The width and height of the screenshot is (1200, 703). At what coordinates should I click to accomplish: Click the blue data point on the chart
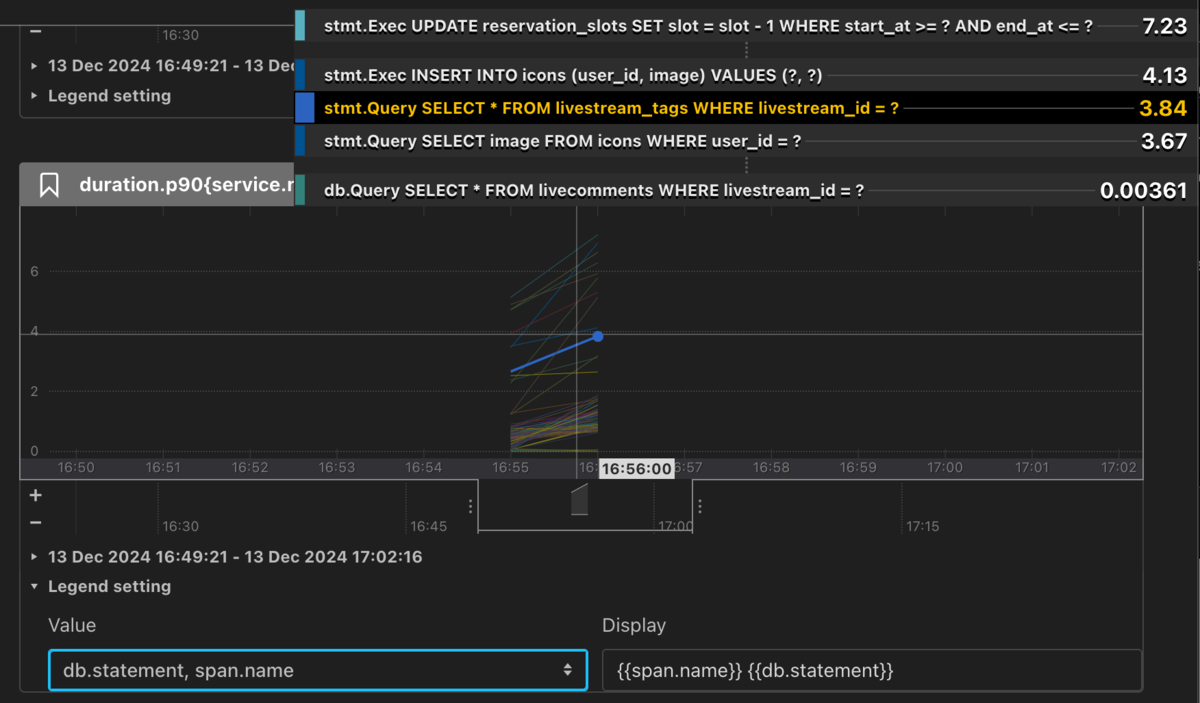pos(598,337)
